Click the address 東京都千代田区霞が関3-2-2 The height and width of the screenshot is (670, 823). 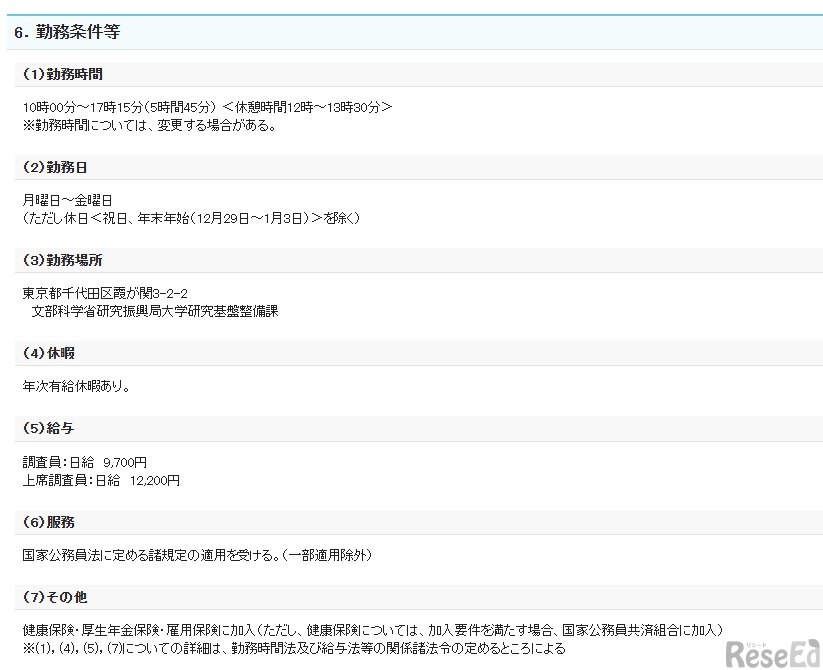(x=105, y=294)
